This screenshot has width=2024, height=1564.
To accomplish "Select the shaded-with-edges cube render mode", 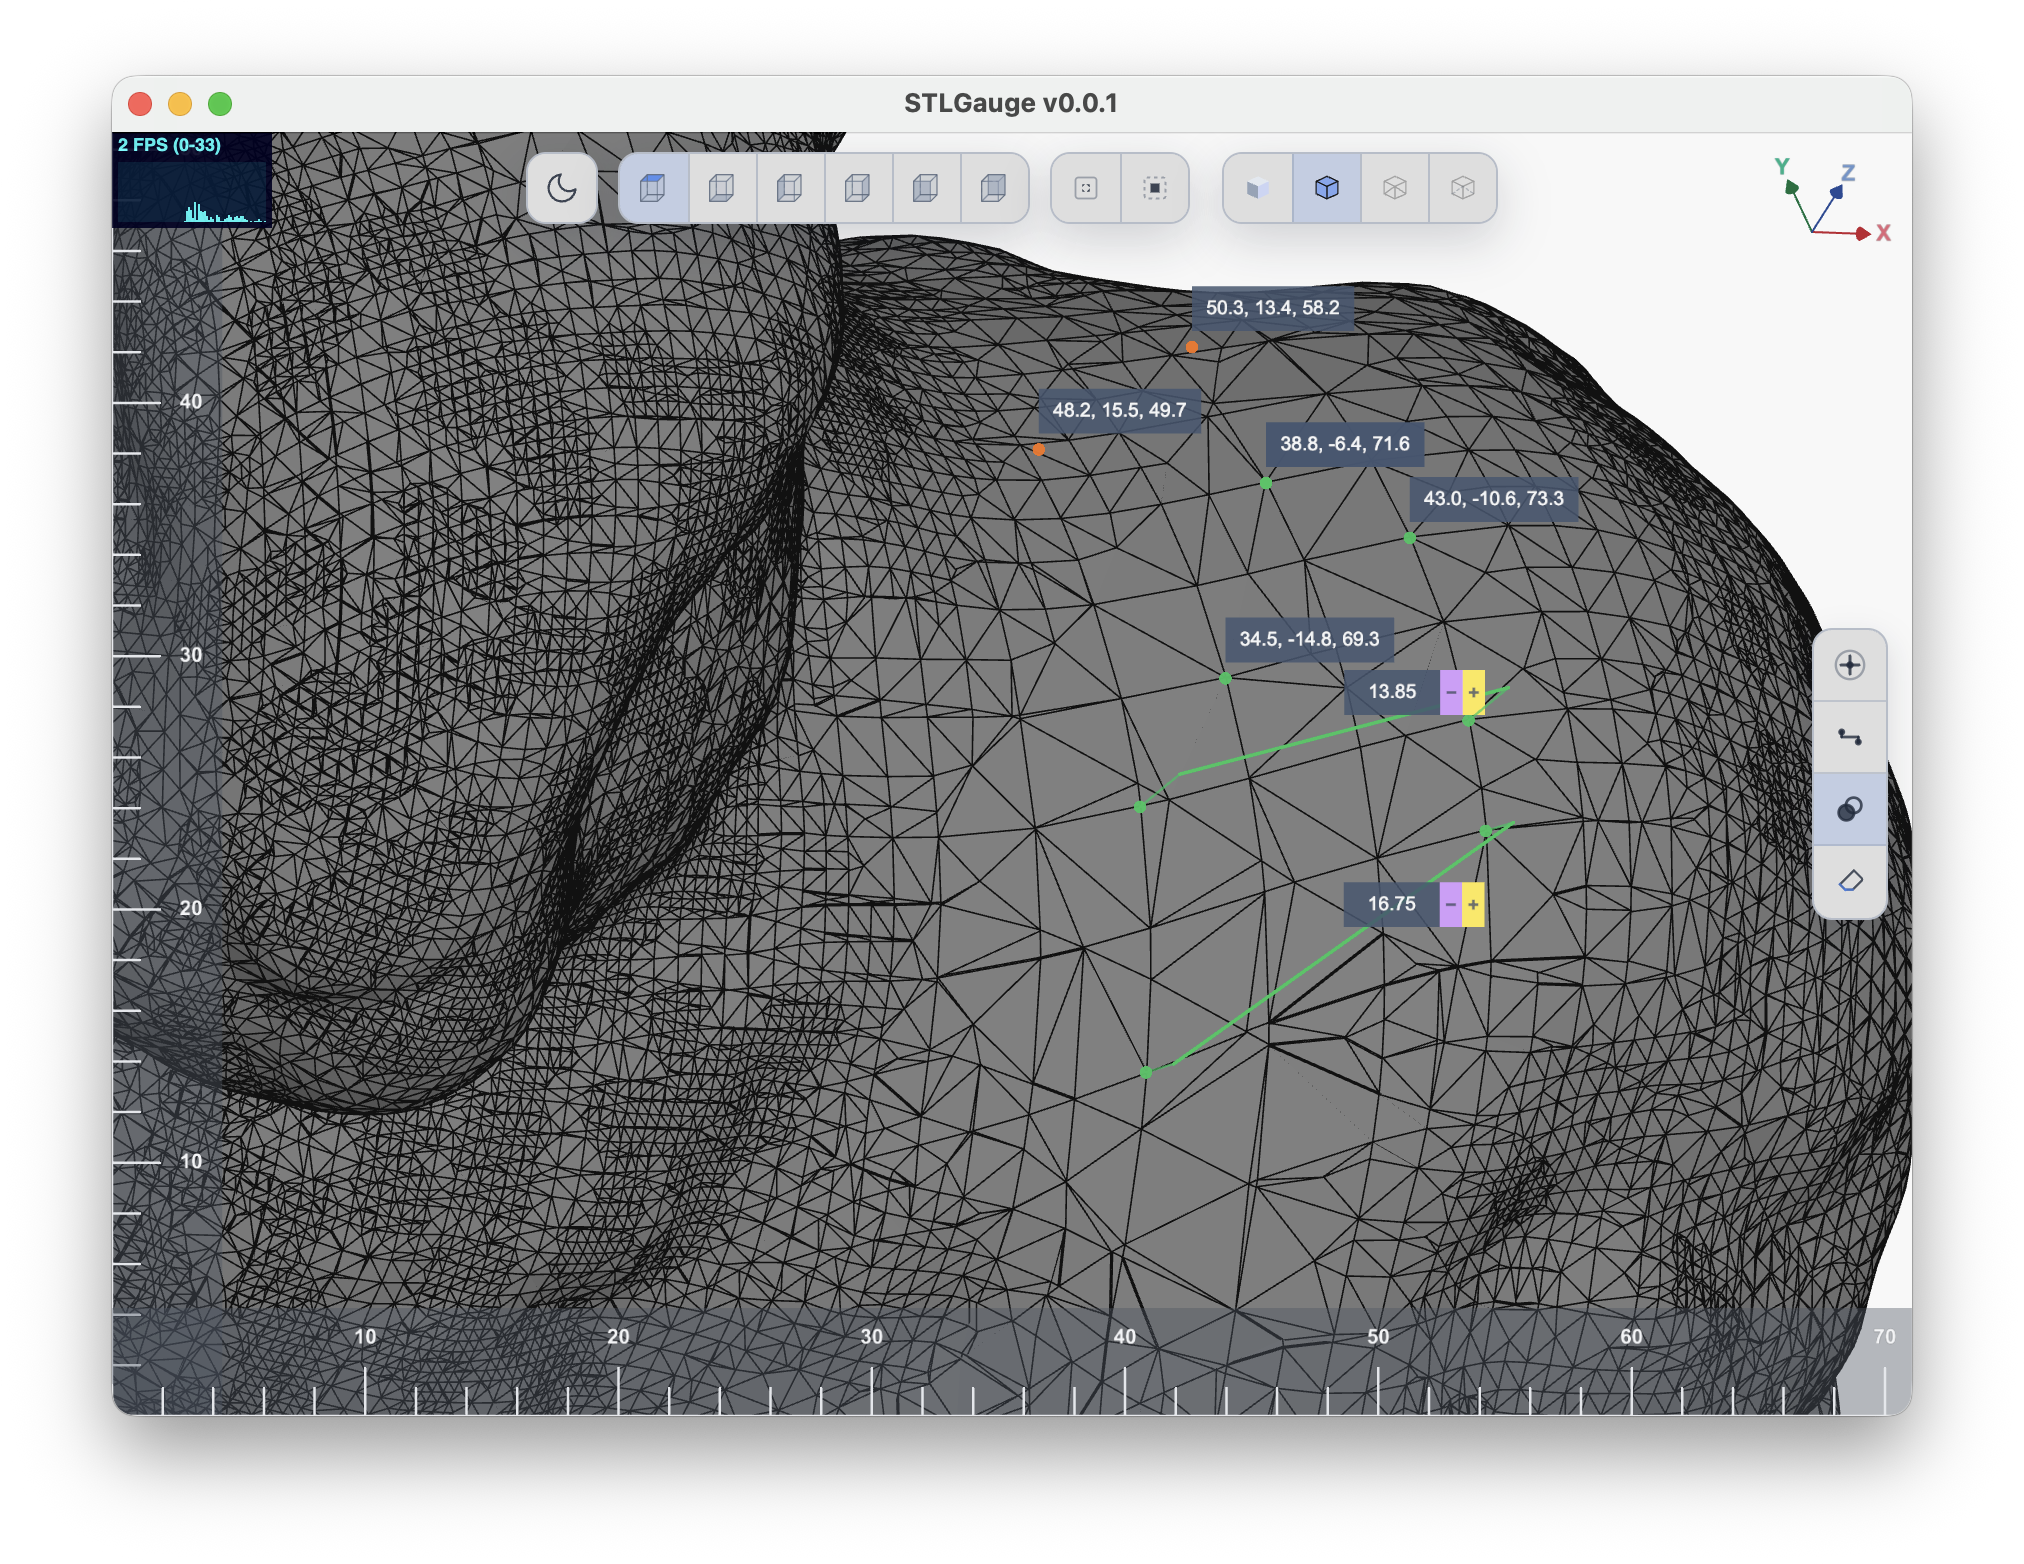I will click(1326, 188).
